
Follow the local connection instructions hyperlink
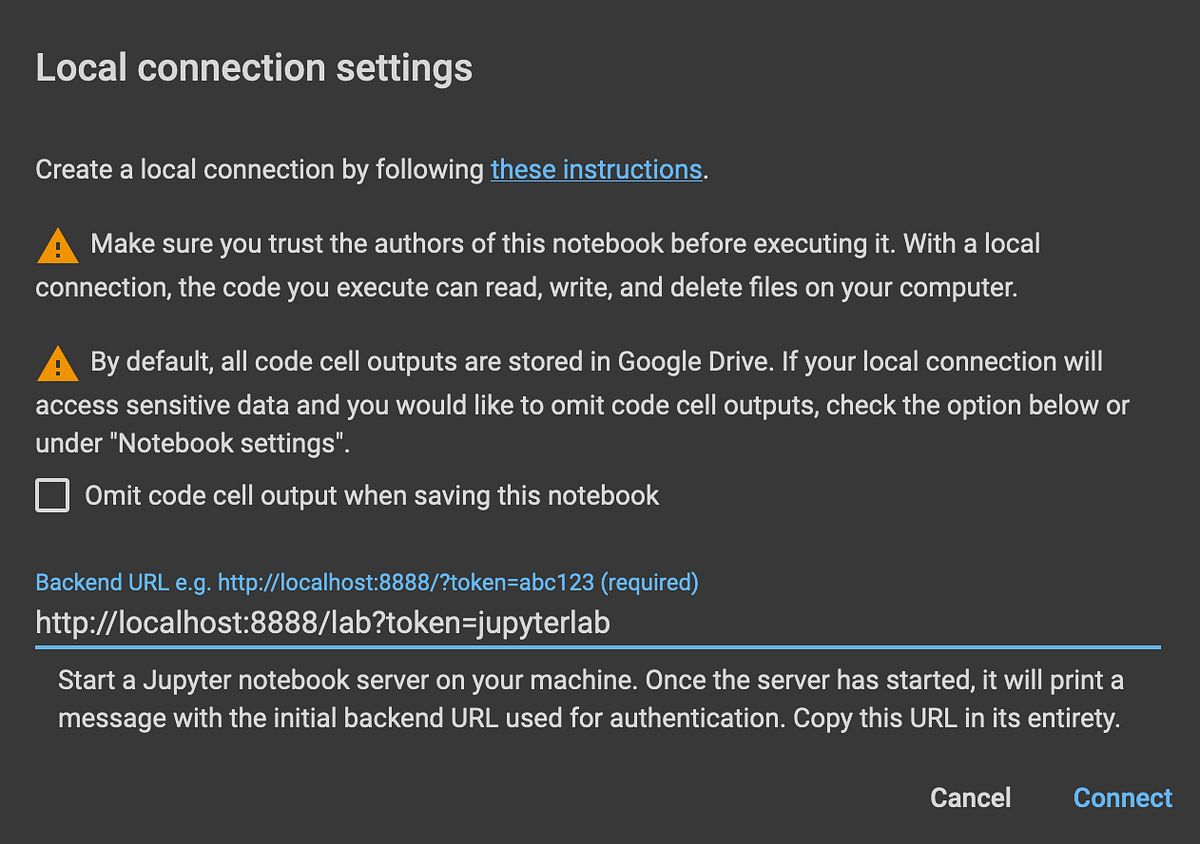point(596,169)
